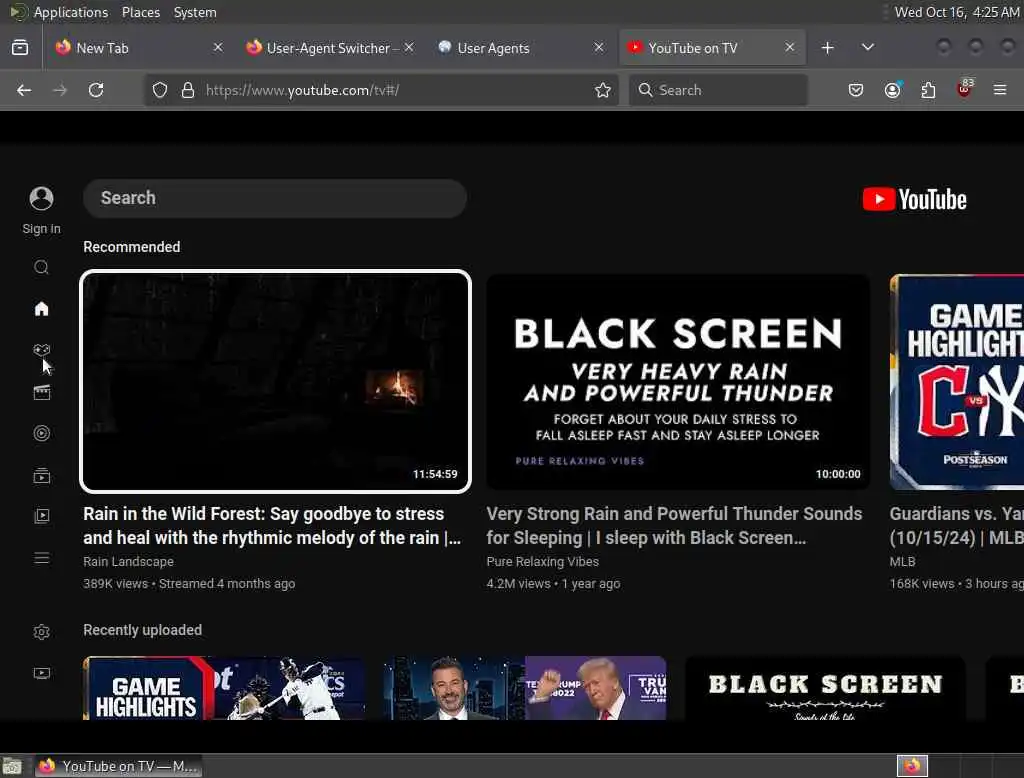1024x778 pixels.
Task: Open Firefox application hamburger menu
Action: 1000,90
